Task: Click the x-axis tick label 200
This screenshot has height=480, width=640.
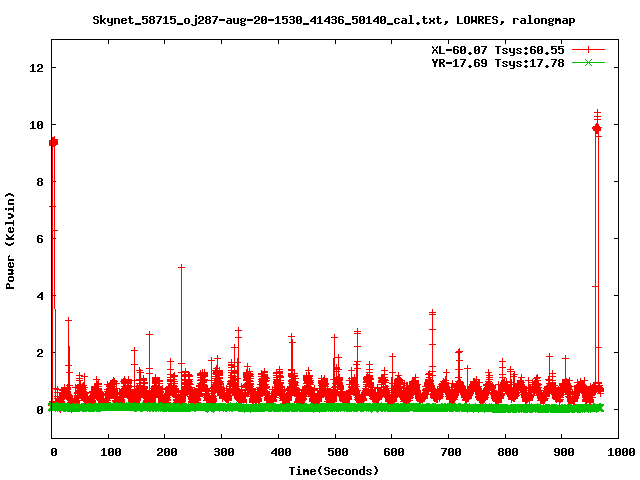Action: (x=167, y=452)
